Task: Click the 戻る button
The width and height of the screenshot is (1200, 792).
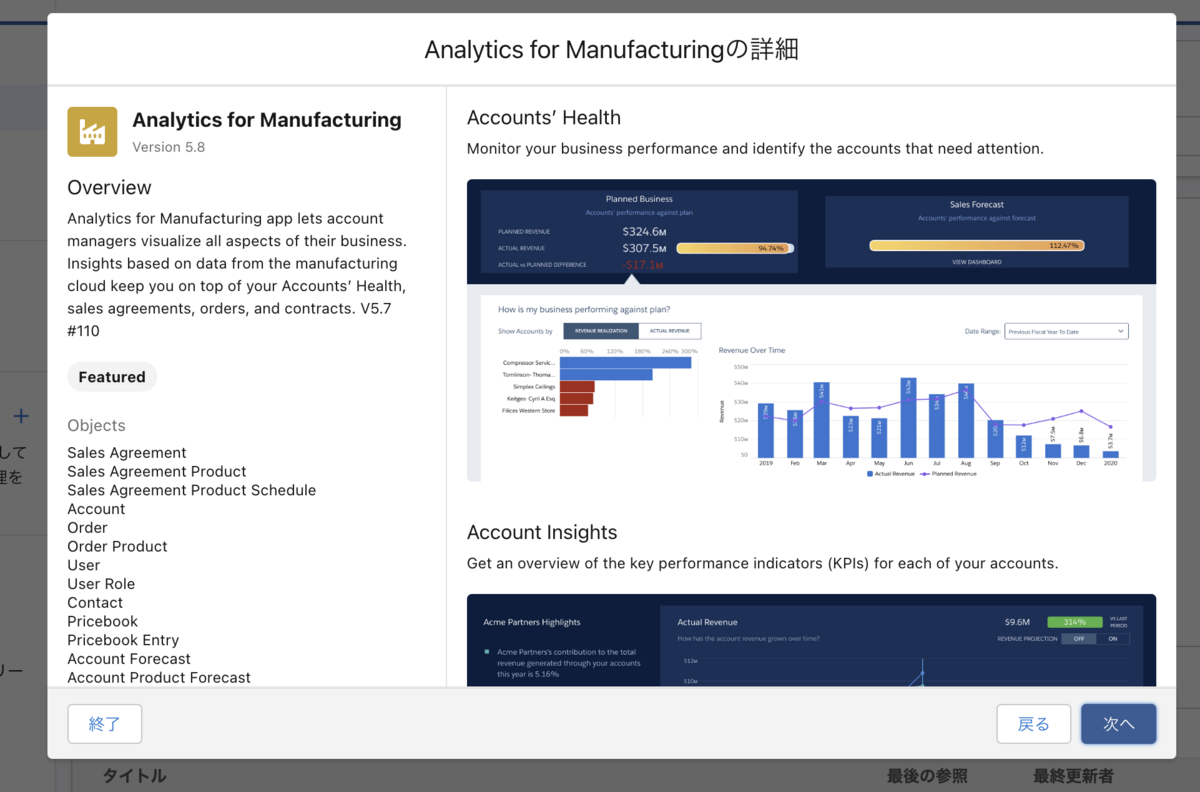Action: (x=1033, y=723)
